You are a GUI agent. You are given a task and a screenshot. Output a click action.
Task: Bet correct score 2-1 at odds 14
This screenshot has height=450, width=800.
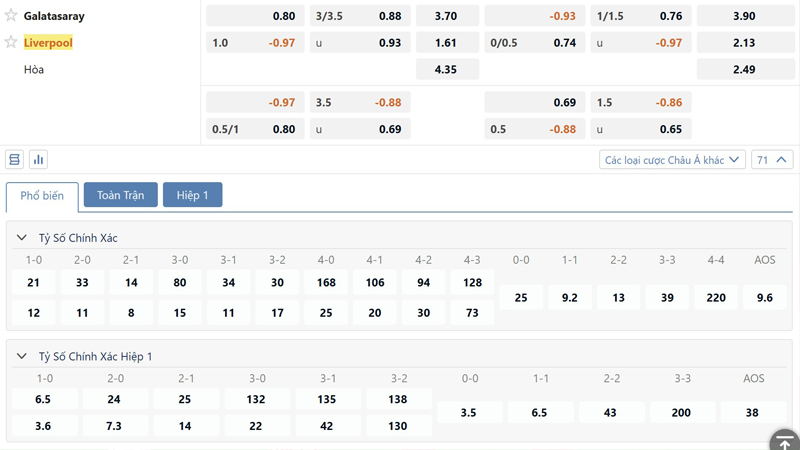(x=131, y=282)
